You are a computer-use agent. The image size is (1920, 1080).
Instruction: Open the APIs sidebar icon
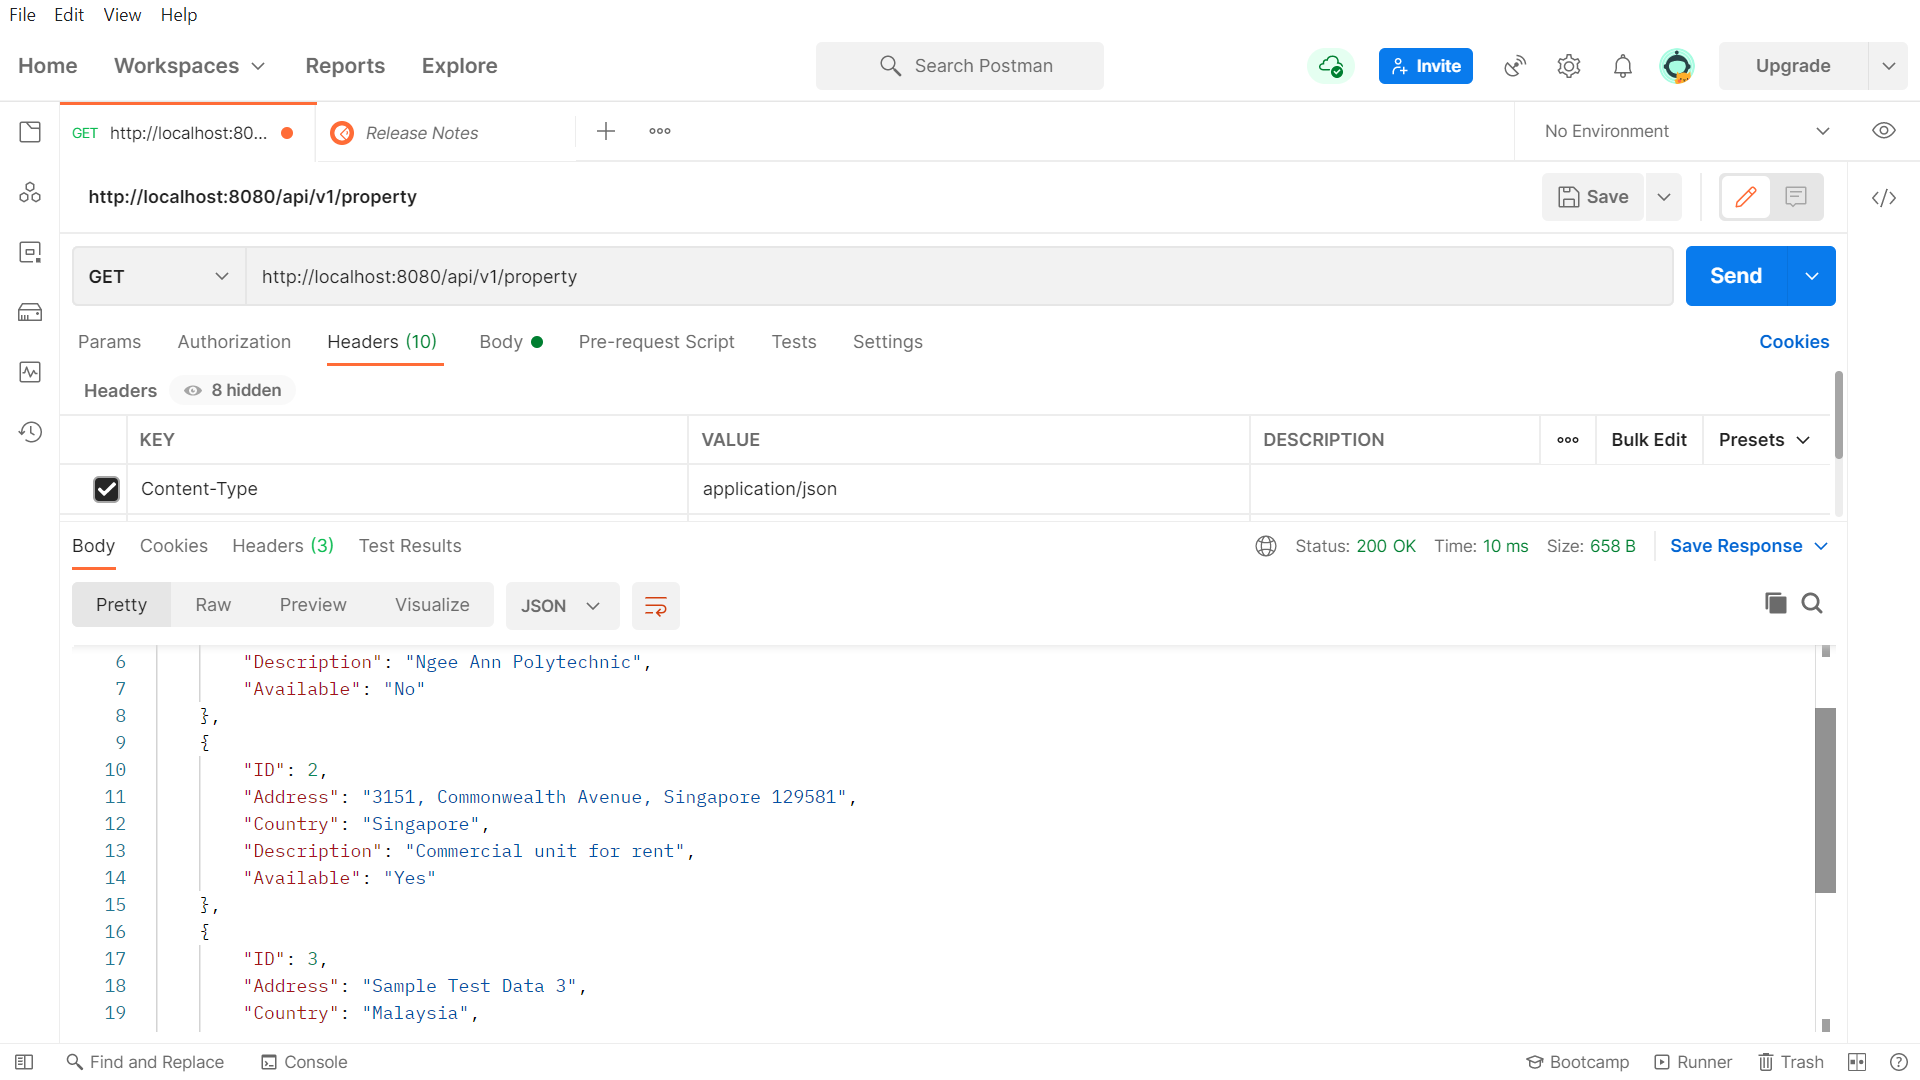click(x=30, y=192)
